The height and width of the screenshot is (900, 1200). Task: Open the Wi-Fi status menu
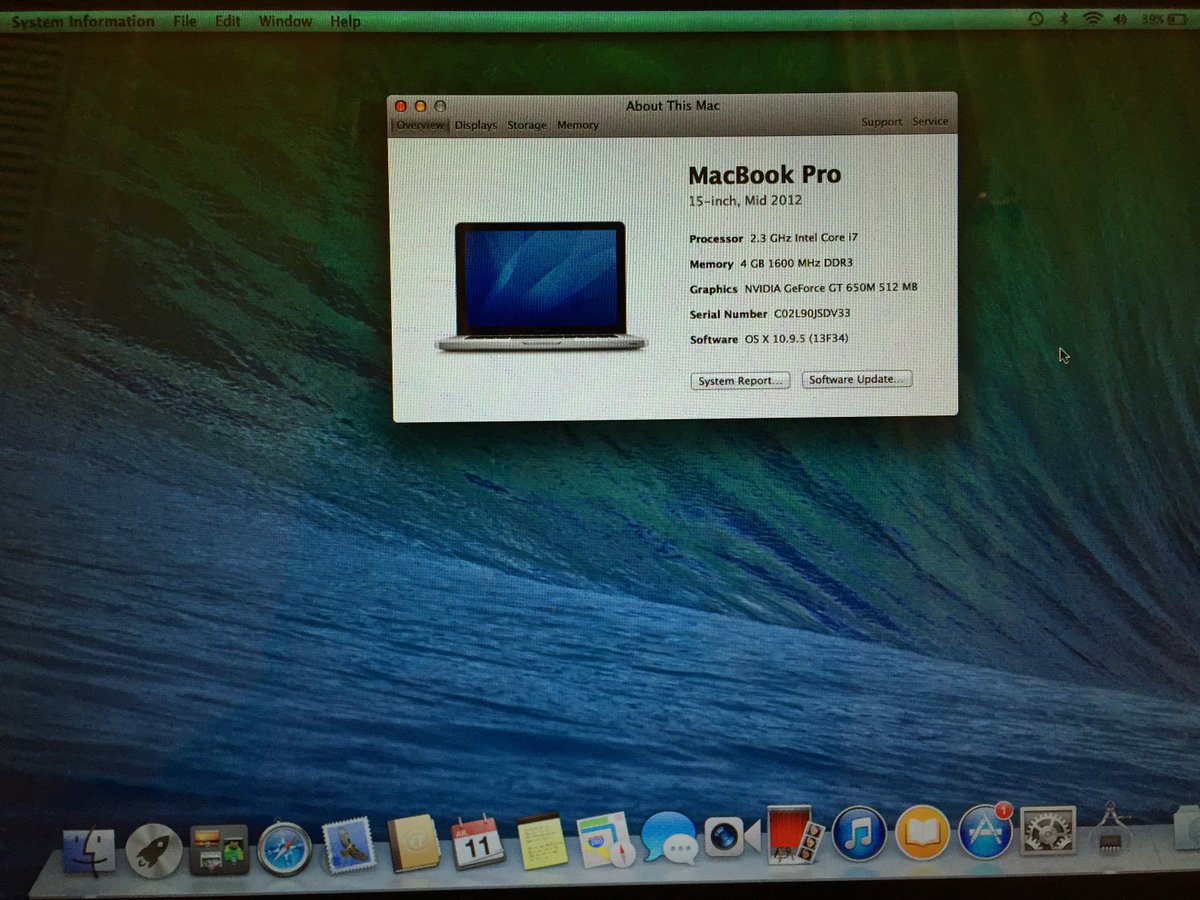click(x=1093, y=19)
